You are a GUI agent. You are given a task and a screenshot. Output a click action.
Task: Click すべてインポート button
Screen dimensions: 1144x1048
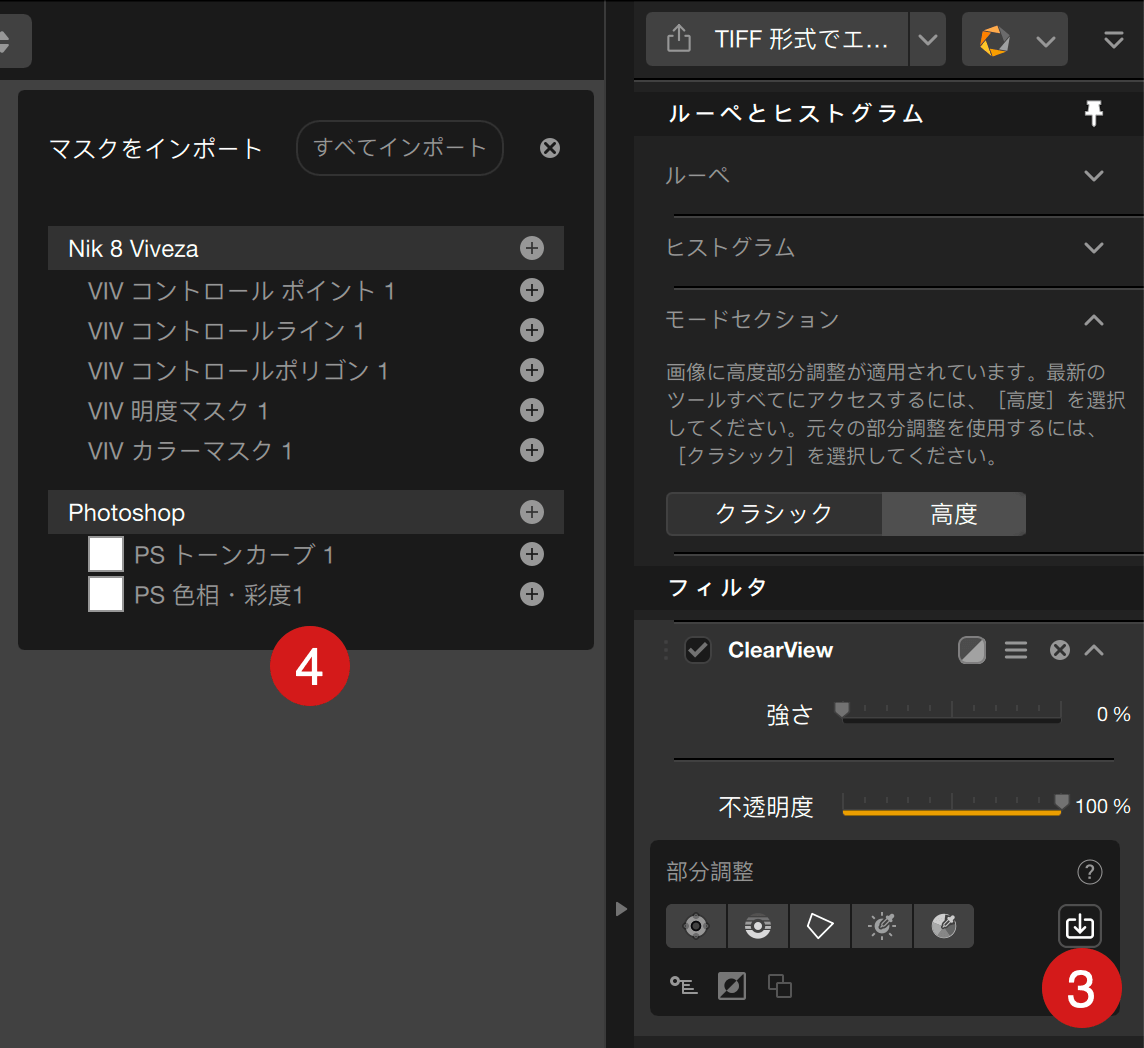tap(400, 148)
